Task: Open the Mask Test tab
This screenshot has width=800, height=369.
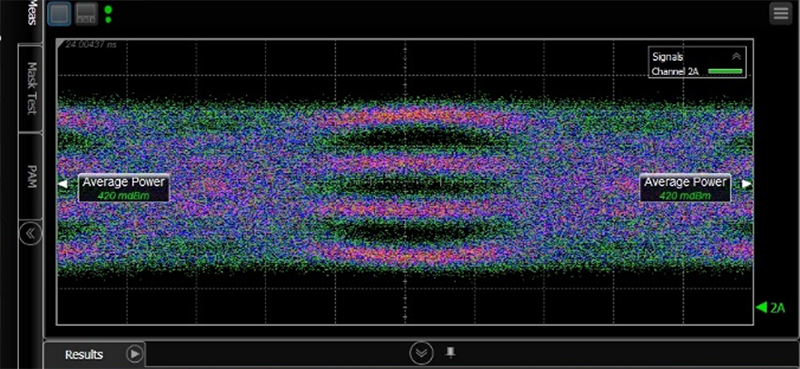Action: click(31, 88)
